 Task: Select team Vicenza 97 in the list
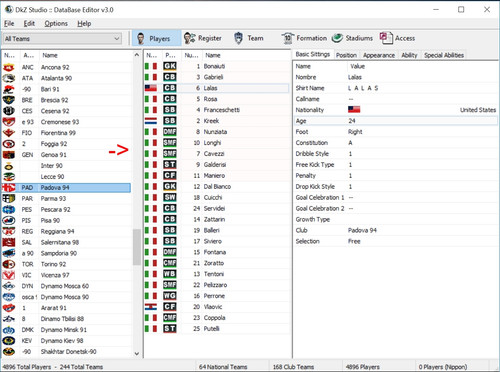[x=66, y=275]
